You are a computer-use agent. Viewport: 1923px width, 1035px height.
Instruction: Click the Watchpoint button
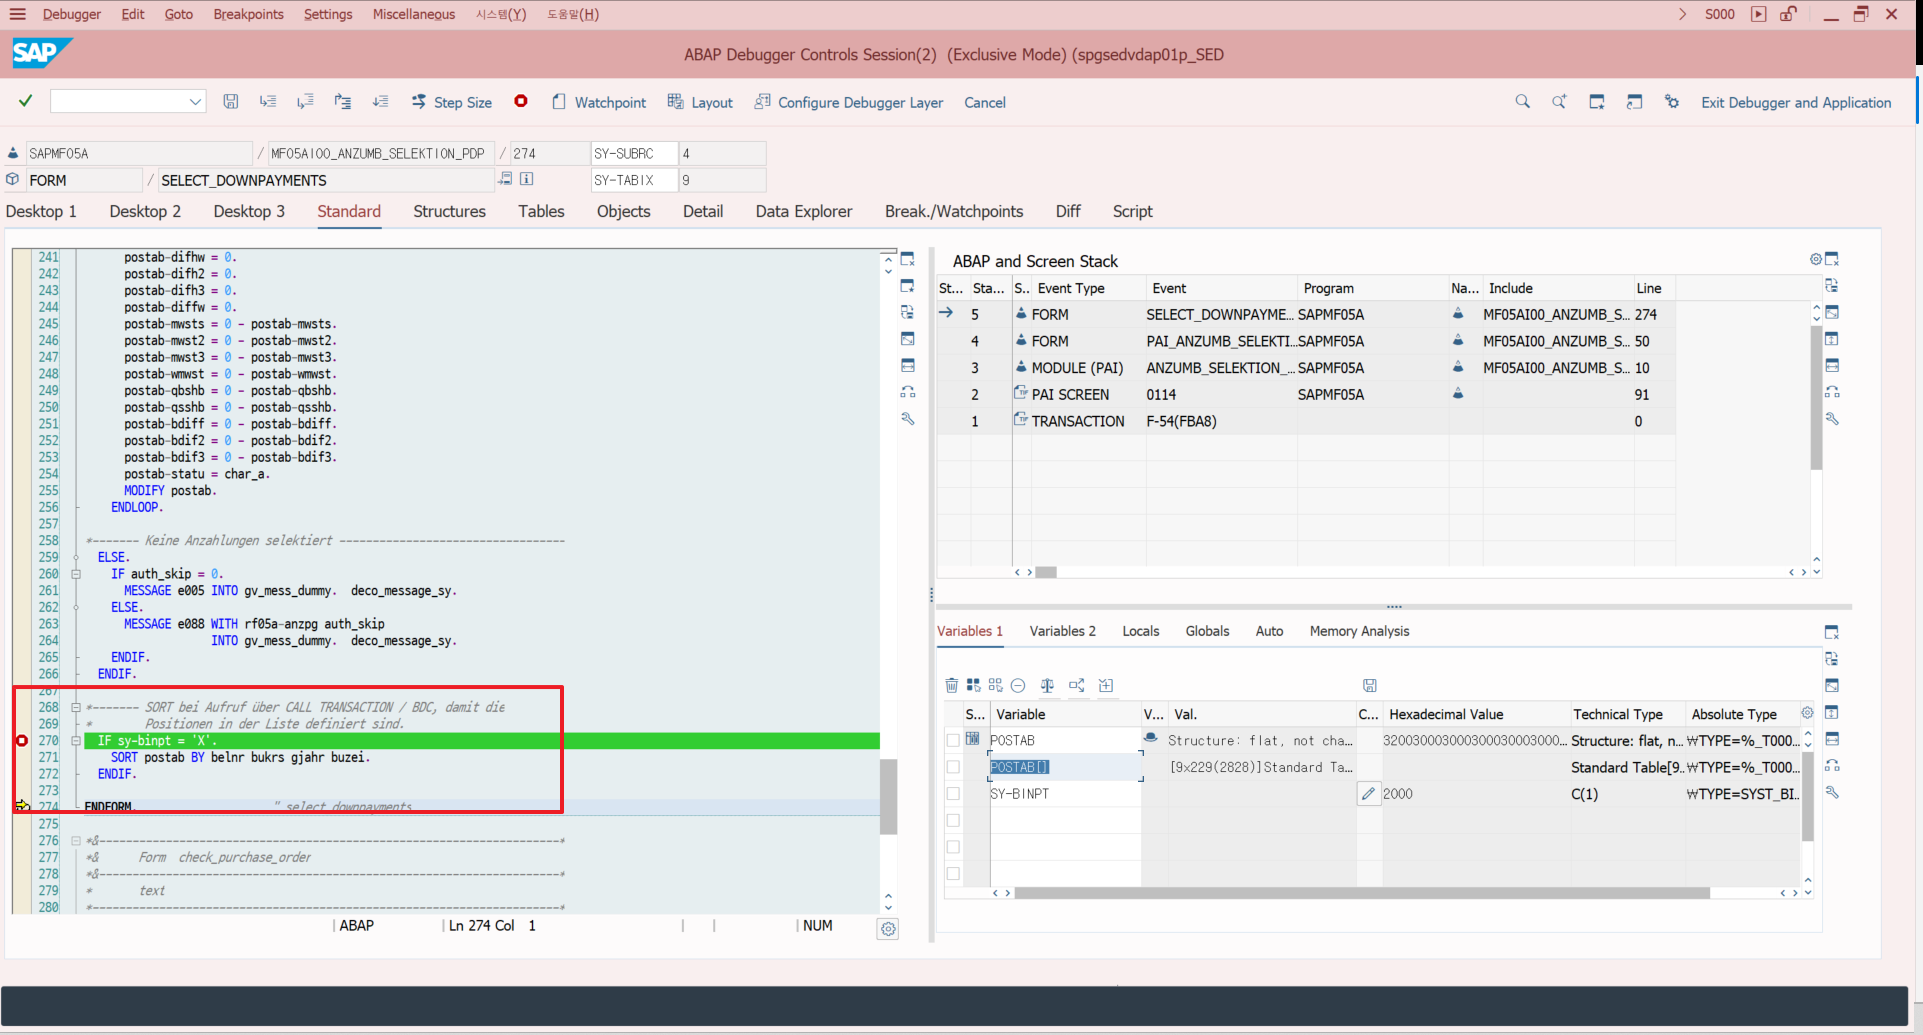click(x=599, y=102)
